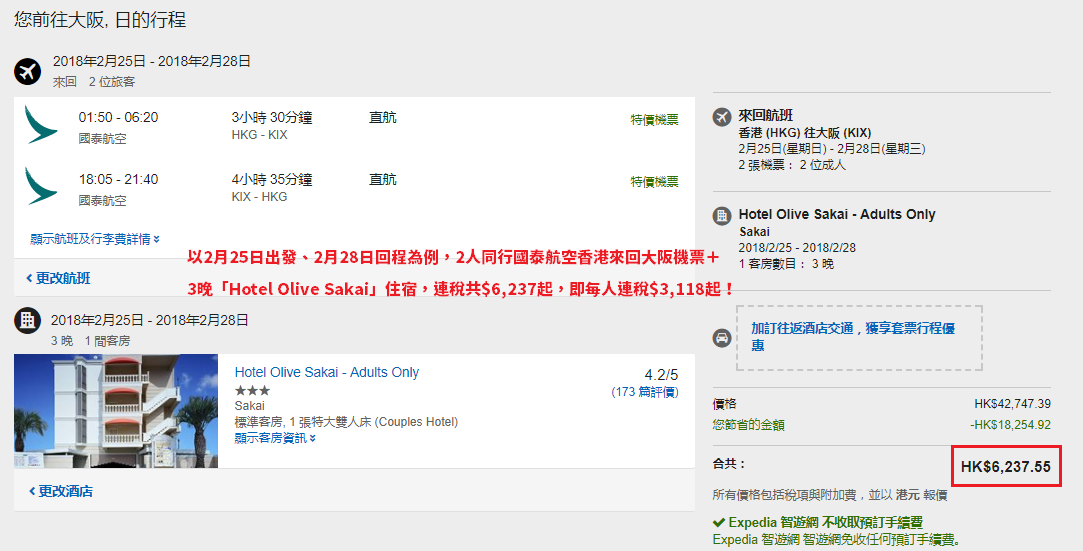Click the KIX - HKG route code
1083x551 pixels.
click(x=259, y=197)
